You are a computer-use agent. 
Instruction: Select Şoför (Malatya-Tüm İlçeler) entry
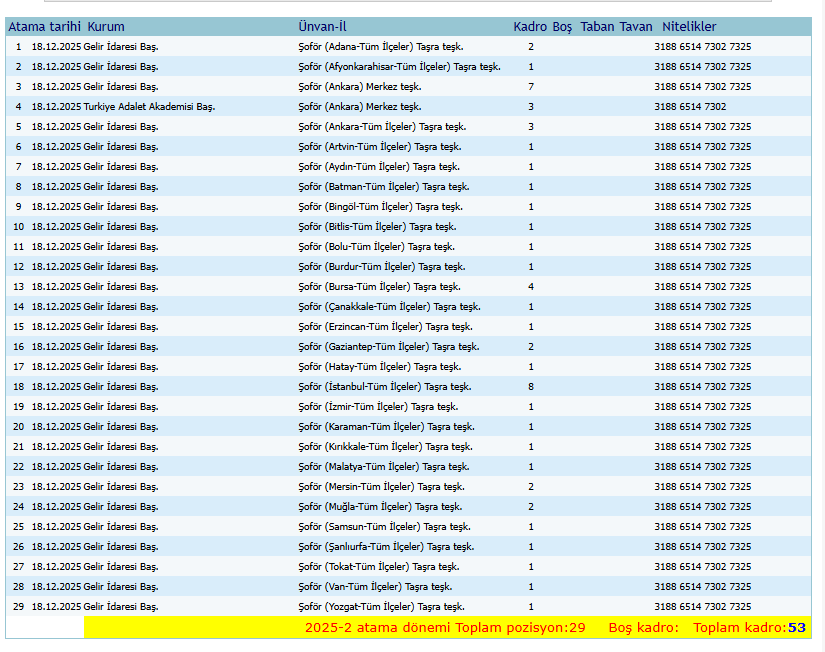pos(384,467)
